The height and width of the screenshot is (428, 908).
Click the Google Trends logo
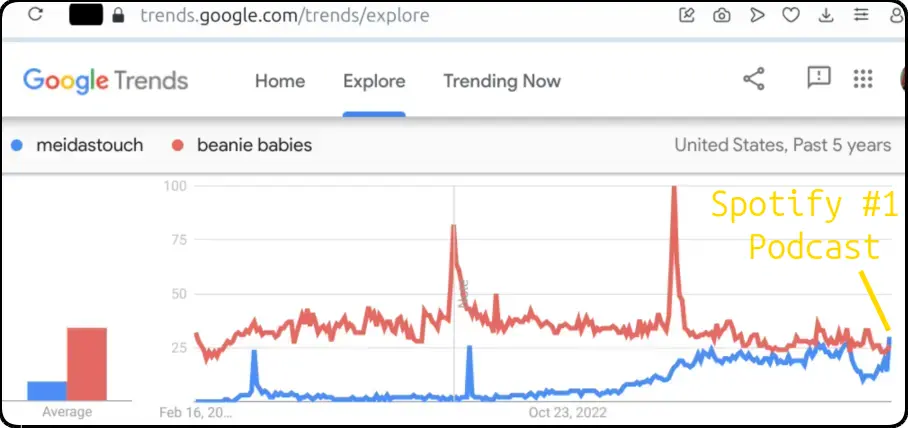(x=105, y=81)
